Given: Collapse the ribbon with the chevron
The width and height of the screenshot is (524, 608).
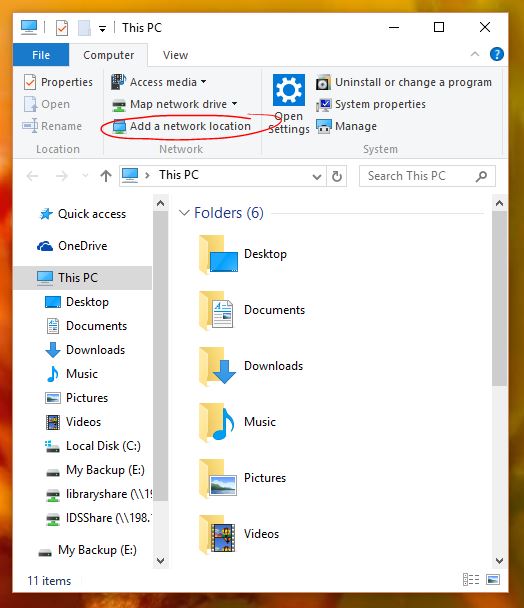Looking at the screenshot, I should tap(475, 54).
